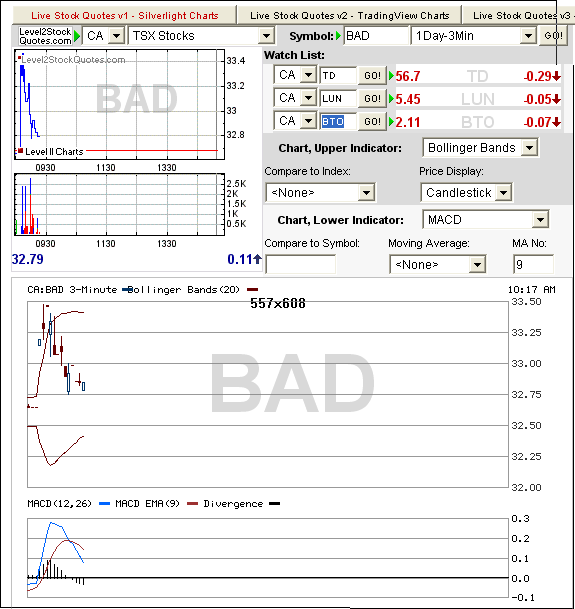Click the Bollinger Bands(20) legend label
The height and width of the screenshot is (609, 575).
183,290
